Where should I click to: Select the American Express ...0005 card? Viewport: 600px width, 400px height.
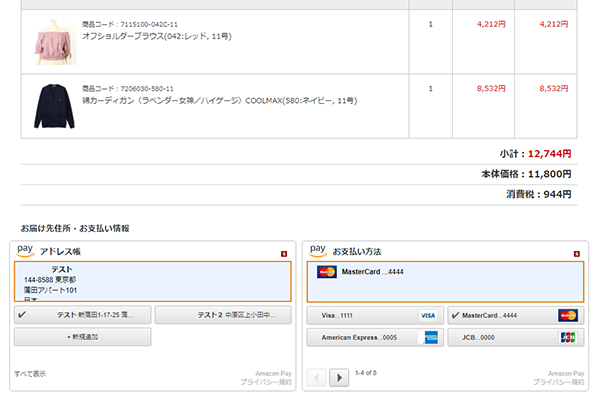[x=372, y=337]
